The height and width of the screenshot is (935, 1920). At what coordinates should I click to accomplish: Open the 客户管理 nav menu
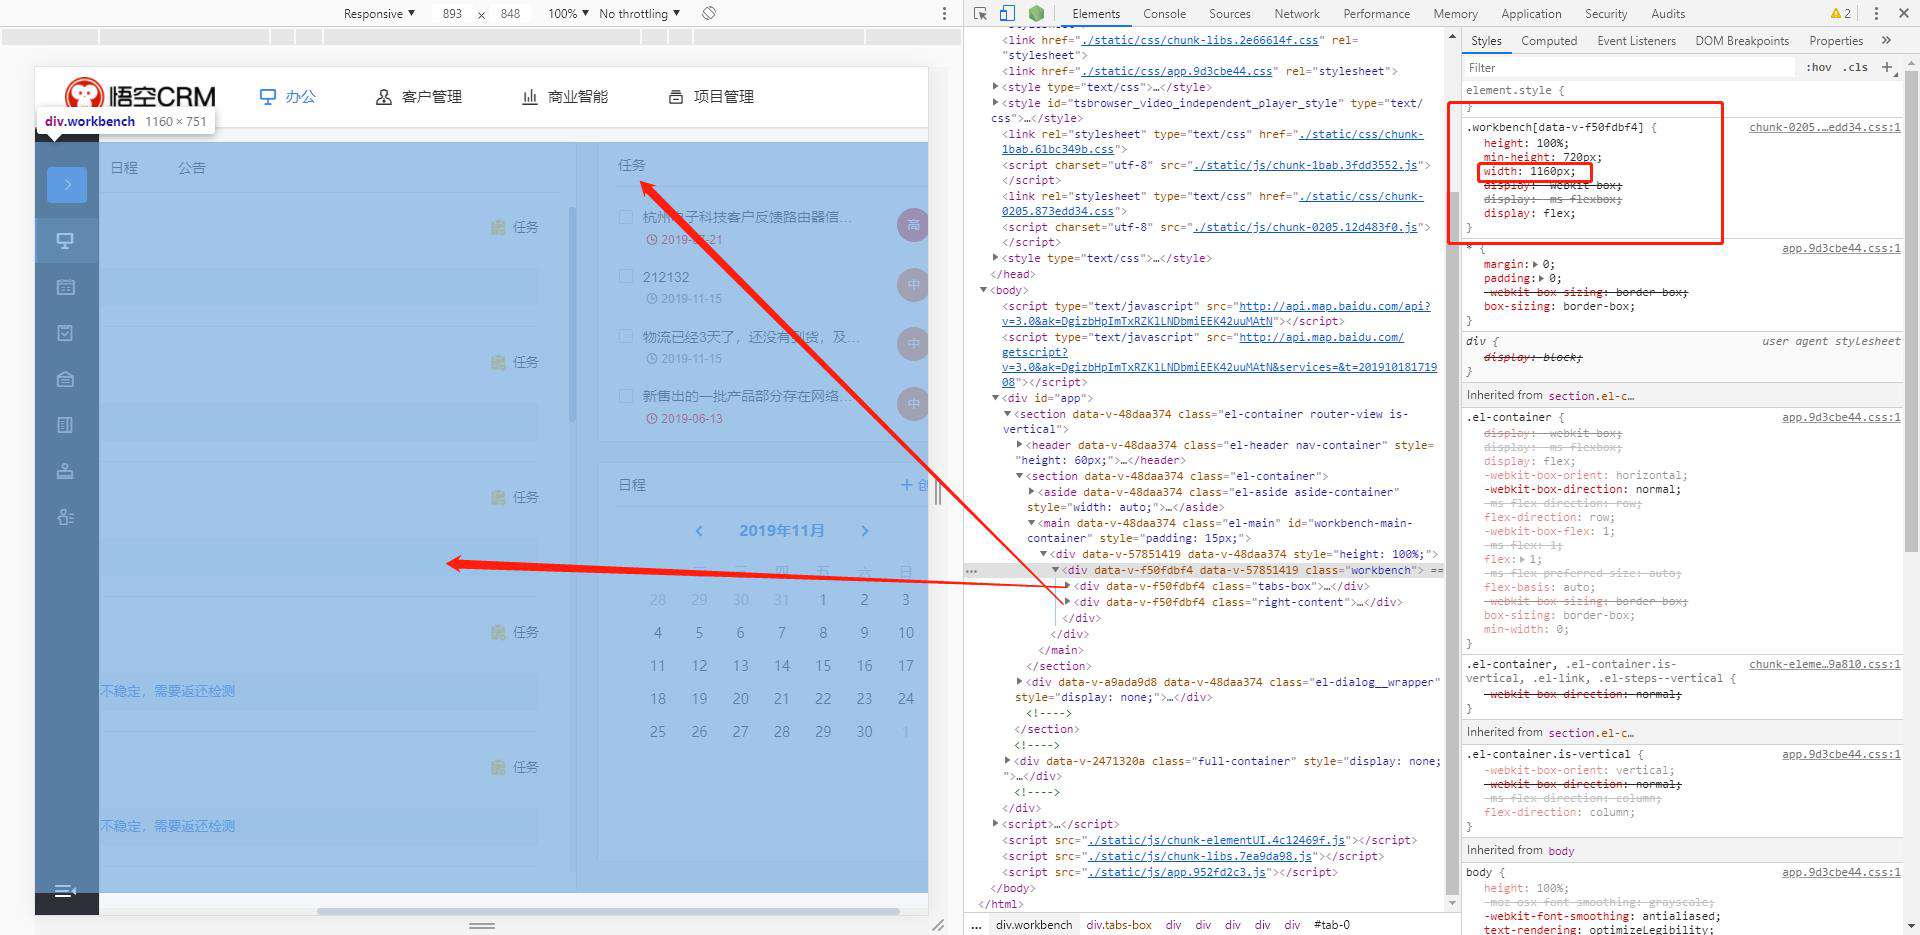(x=419, y=97)
